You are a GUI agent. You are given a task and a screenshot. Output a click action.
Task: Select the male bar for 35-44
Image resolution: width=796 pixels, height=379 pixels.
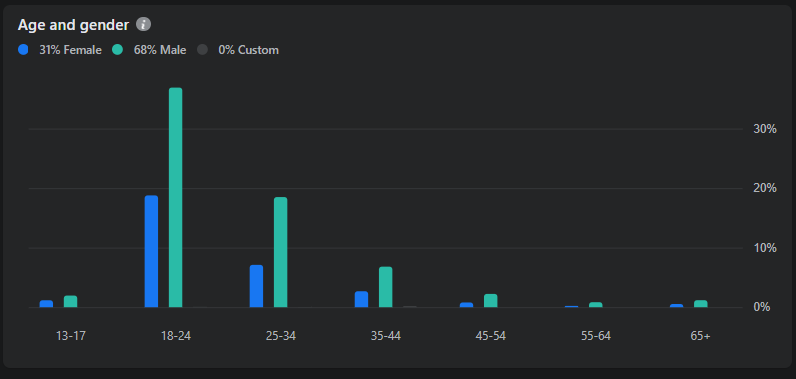click(x=386, y=287)
